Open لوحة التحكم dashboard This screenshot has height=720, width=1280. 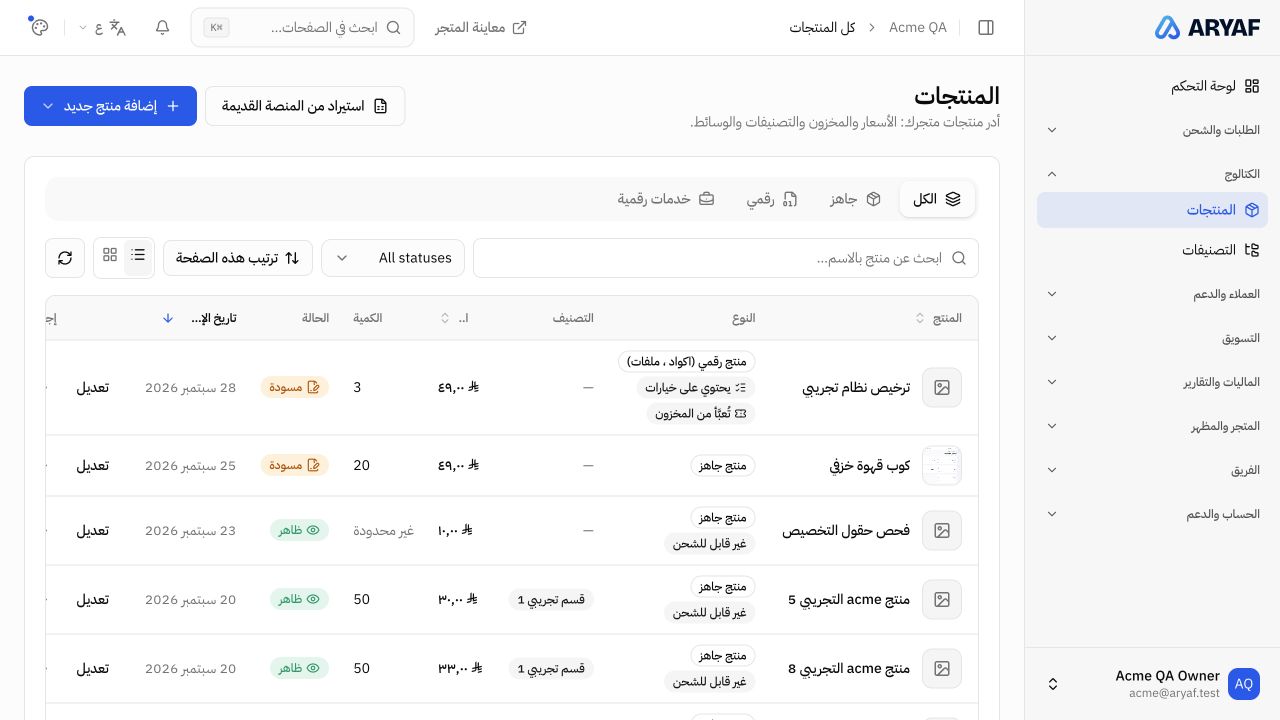(x=1152, y=86)
